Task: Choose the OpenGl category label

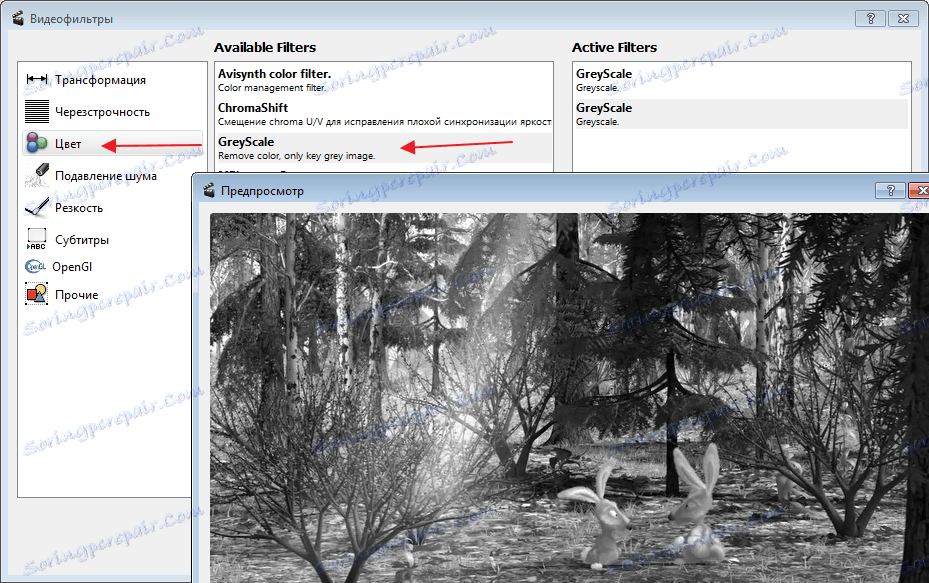Action: 72,267
